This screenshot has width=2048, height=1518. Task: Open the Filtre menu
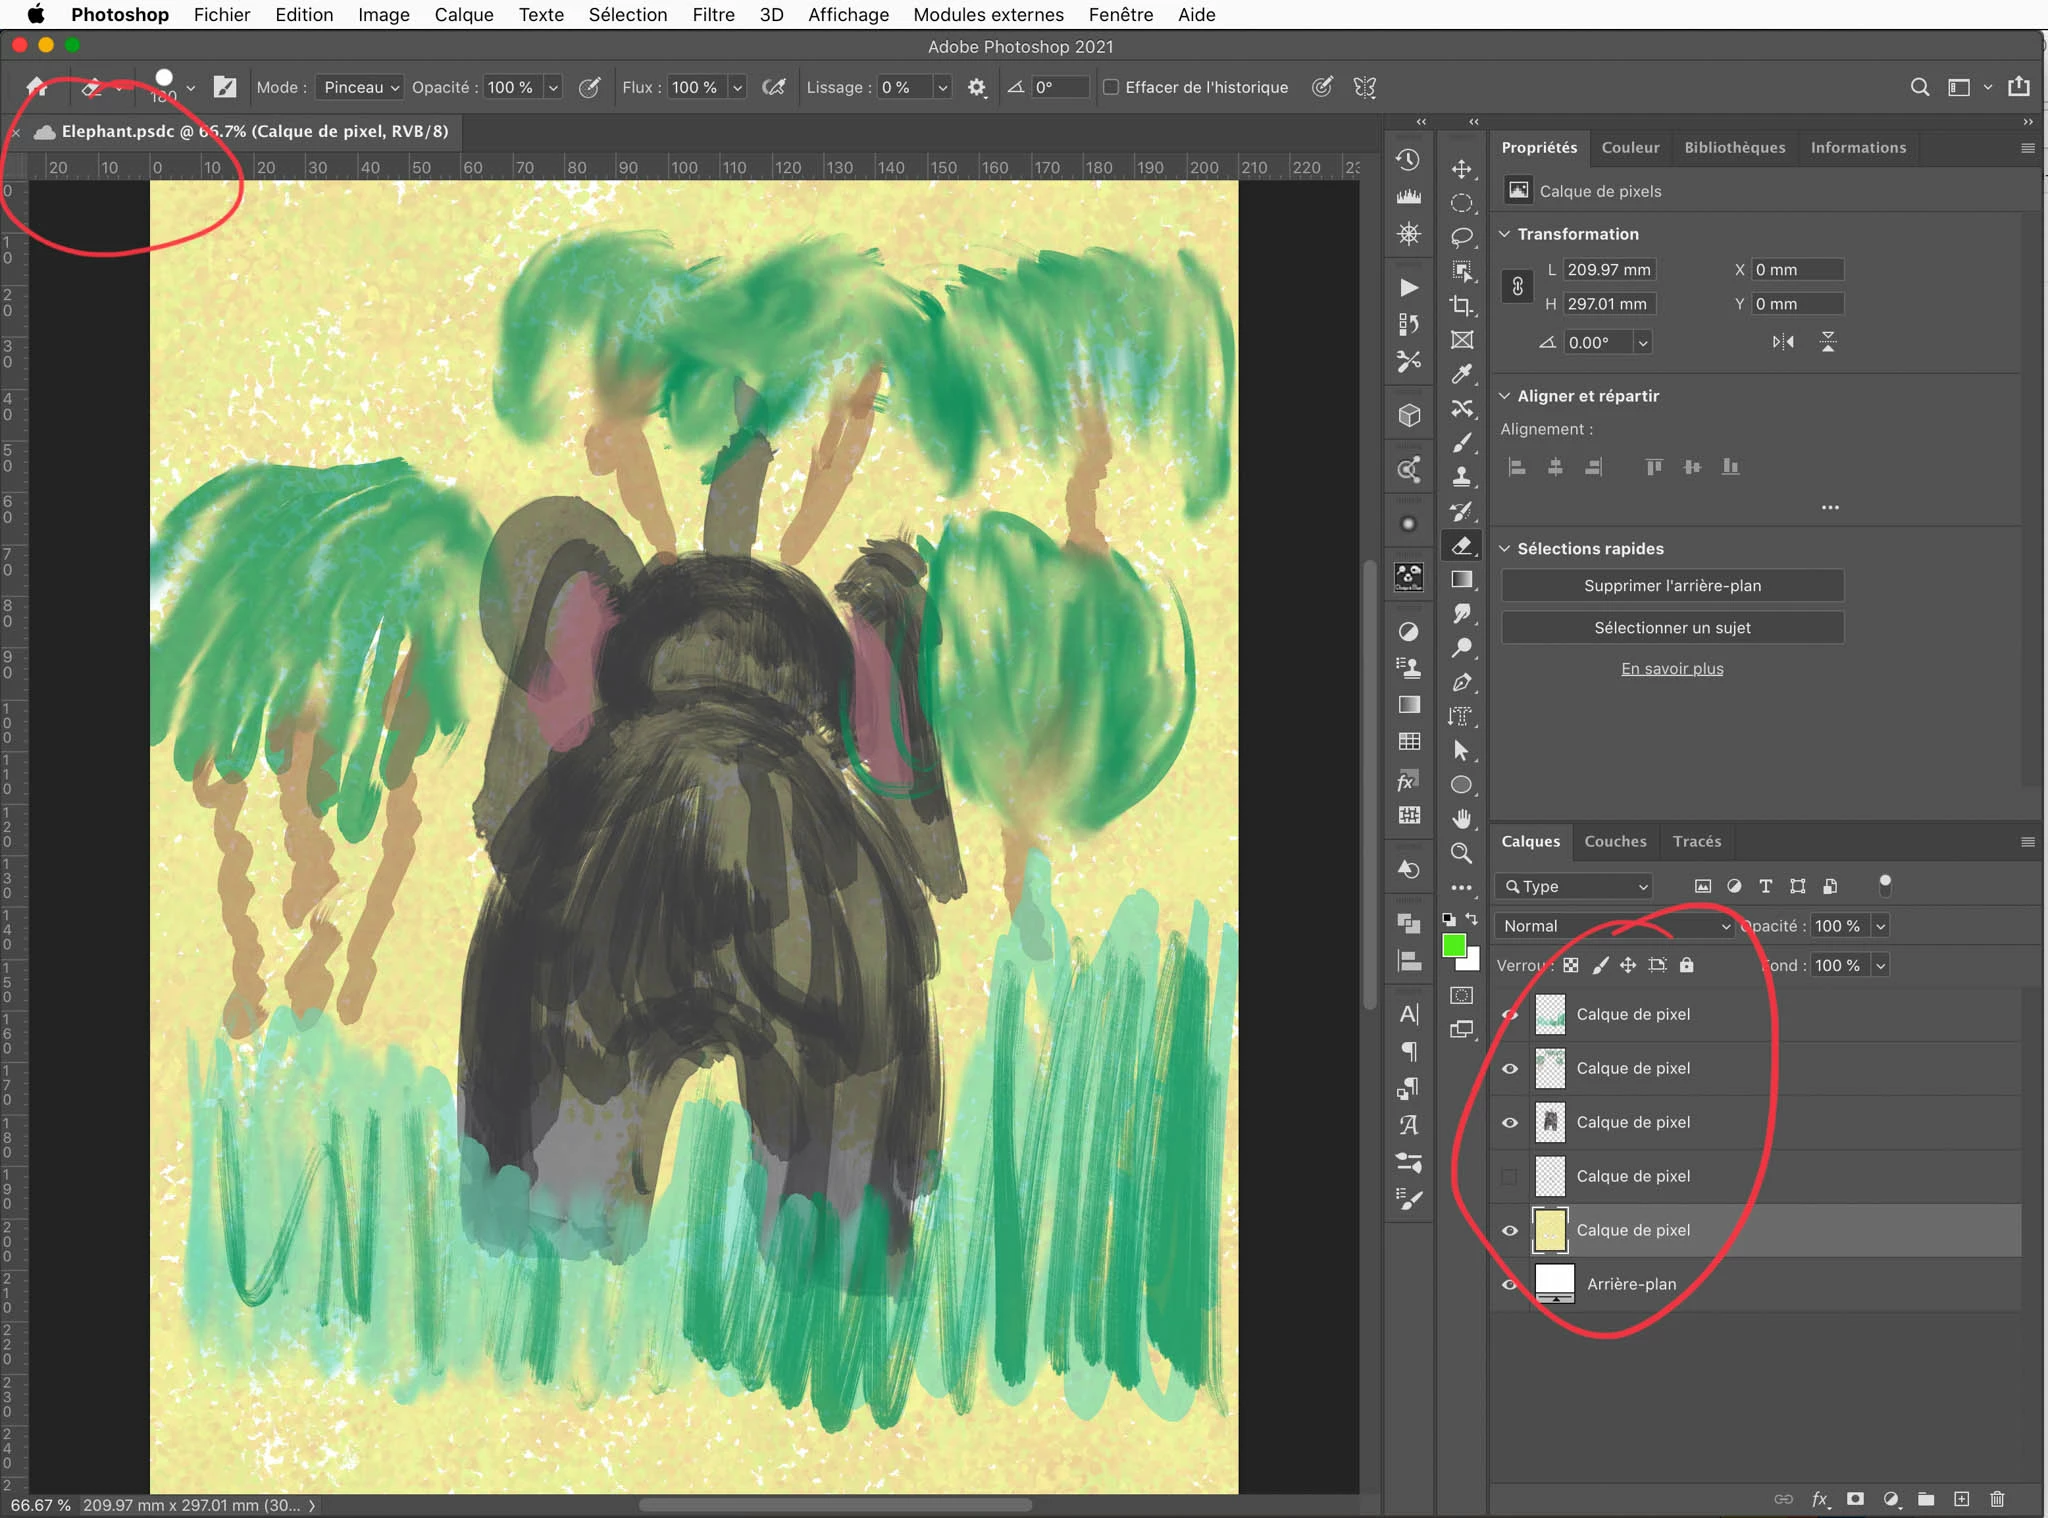[x=713, y=14]
